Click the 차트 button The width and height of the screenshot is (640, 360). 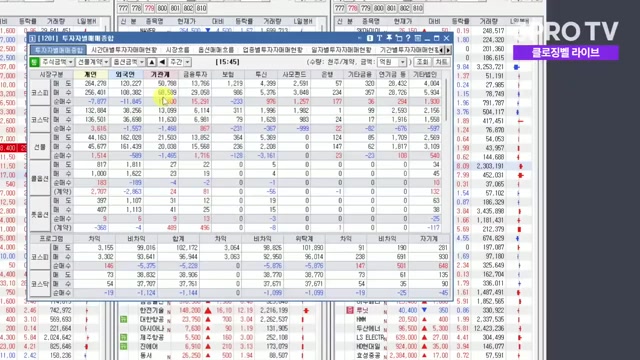click(x=441, y=62)
